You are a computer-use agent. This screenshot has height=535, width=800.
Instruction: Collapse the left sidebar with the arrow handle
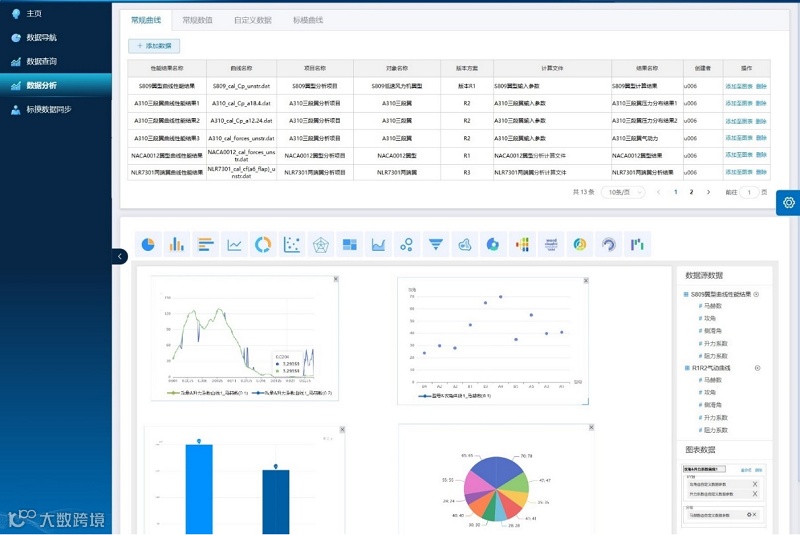click(x=119, y=256)
